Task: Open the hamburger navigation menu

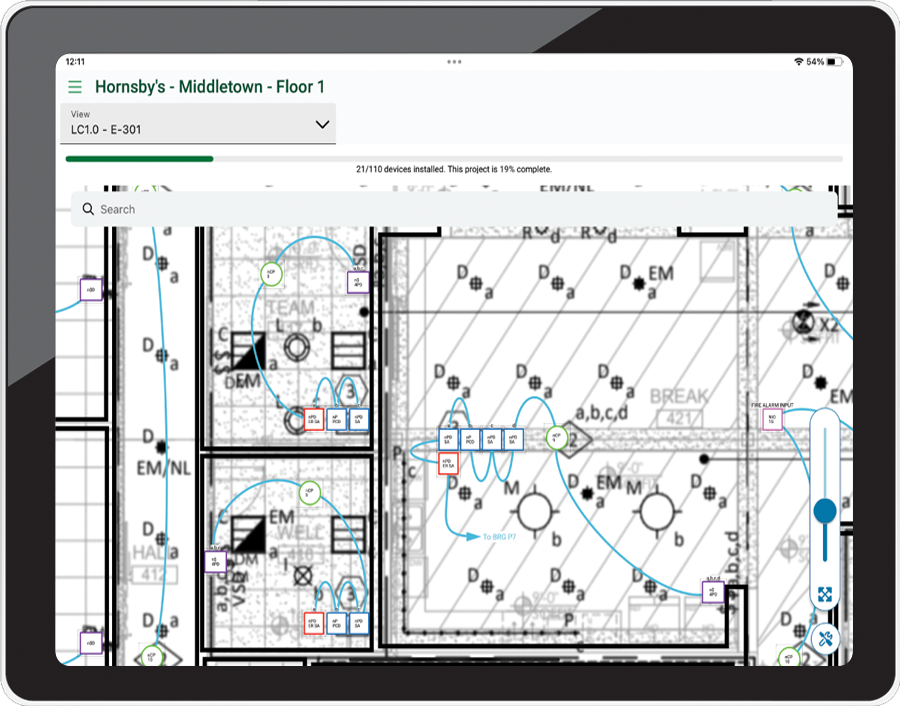Action: pyautogui.click(x=75, y=88)
